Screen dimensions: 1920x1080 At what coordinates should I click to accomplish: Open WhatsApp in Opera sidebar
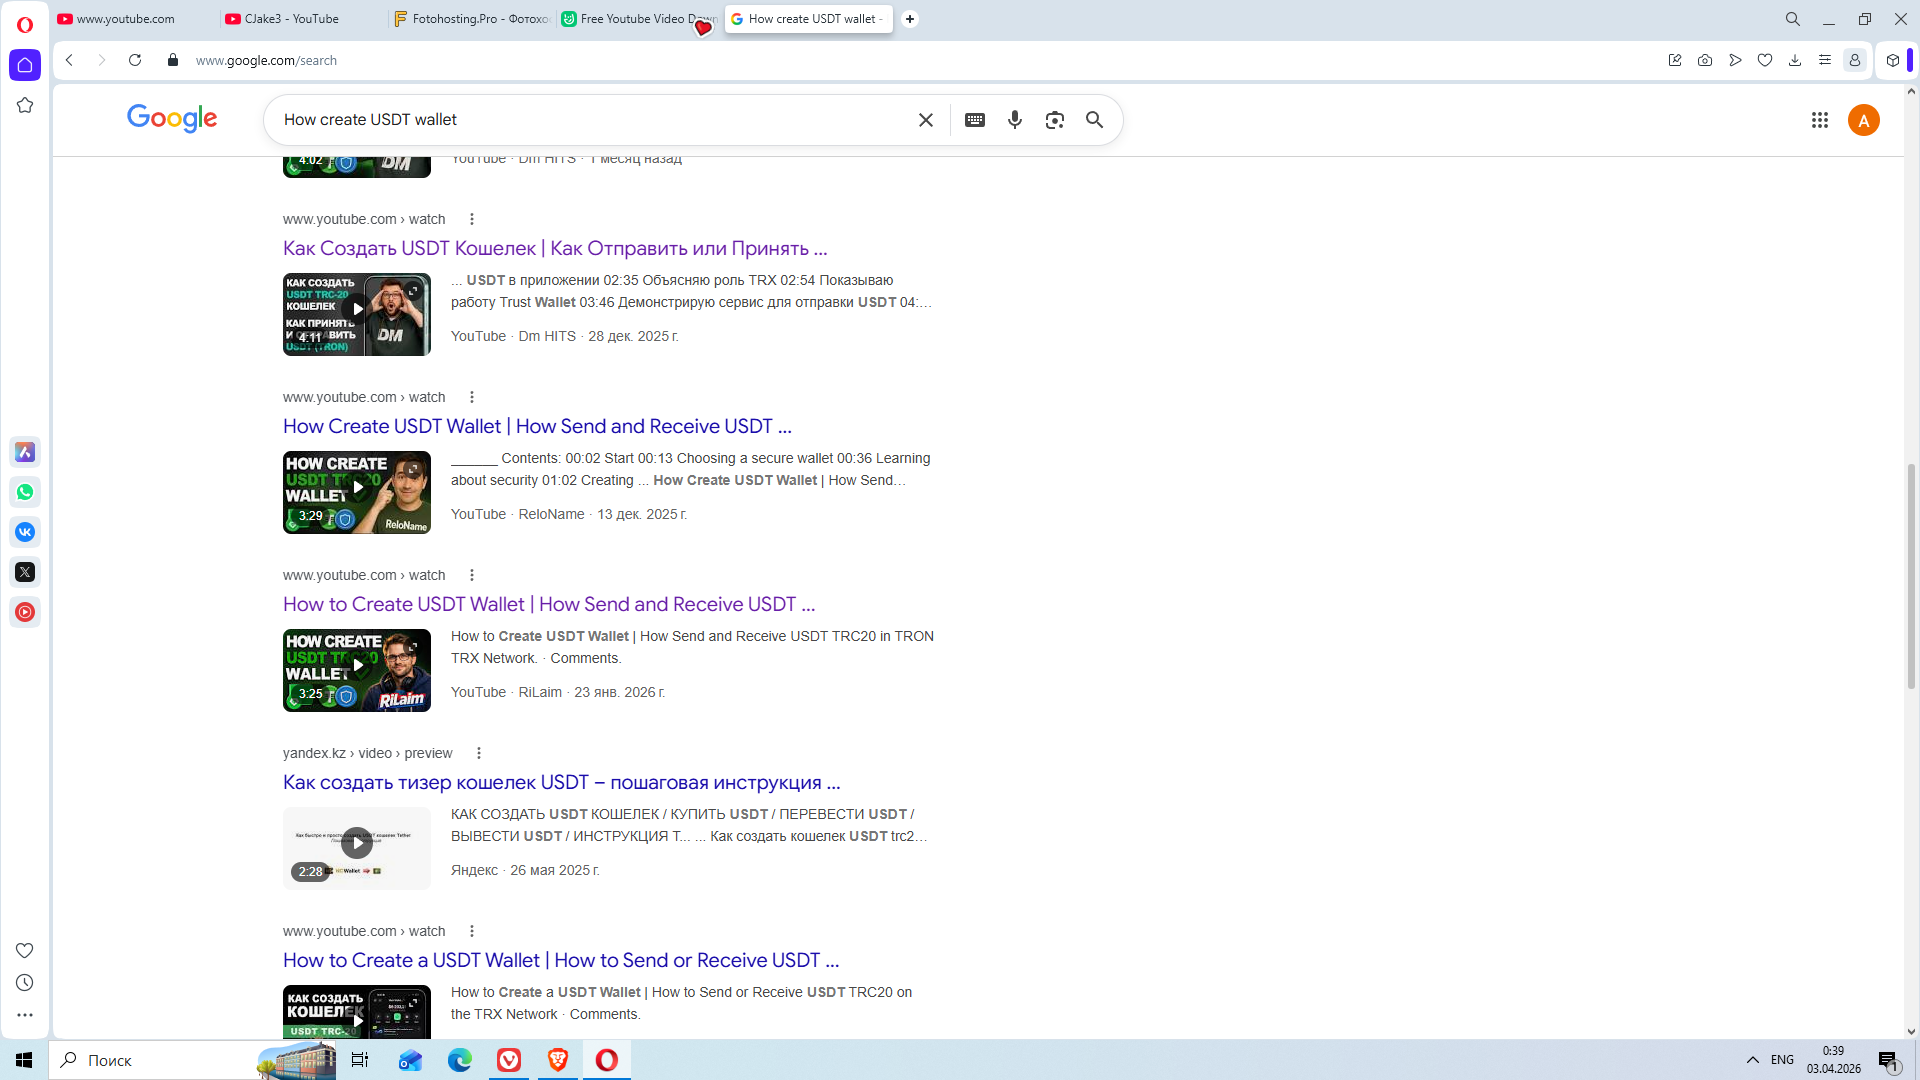click(x=25, y=492)
